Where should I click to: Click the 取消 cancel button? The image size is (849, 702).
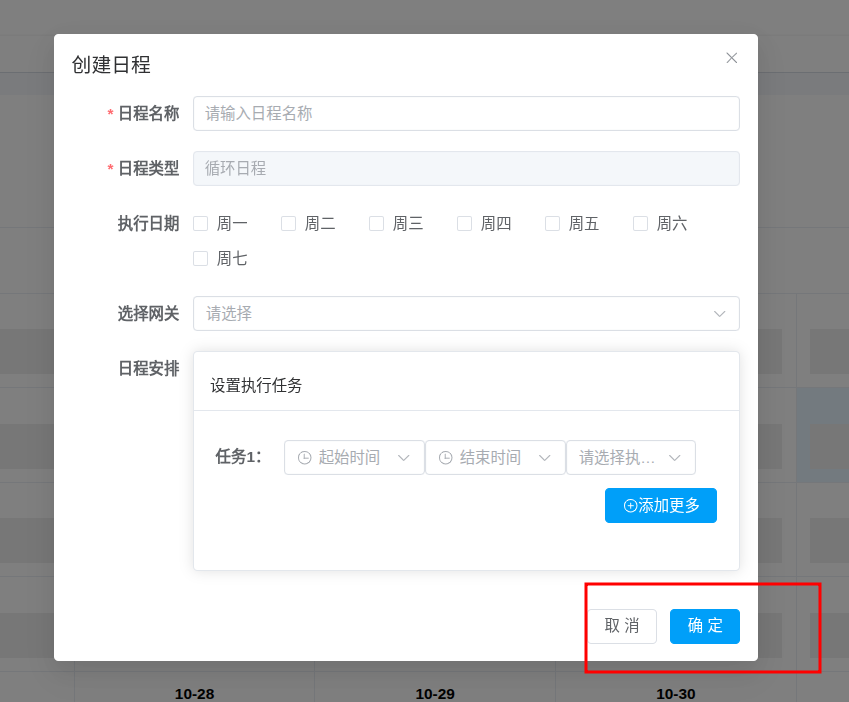(x=622, y=626)
